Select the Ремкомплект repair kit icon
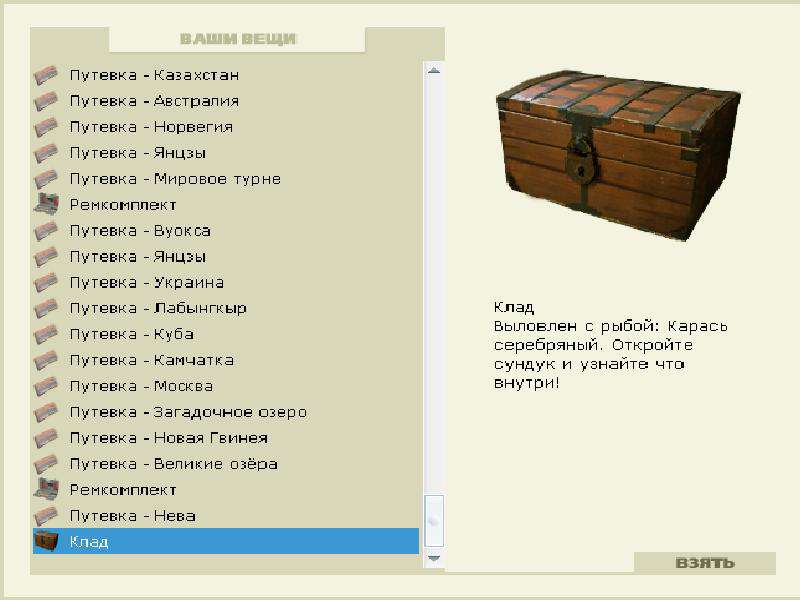This screenshot has width=800, height=600. click(45, 204)
